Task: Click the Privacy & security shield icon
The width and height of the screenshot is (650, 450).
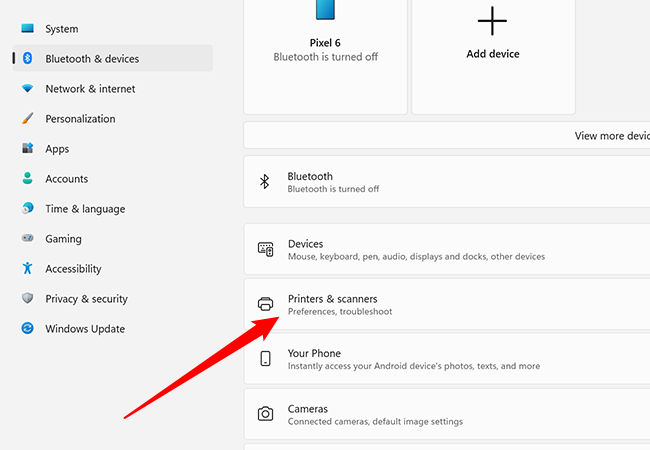Action: [x=27, y=299]
